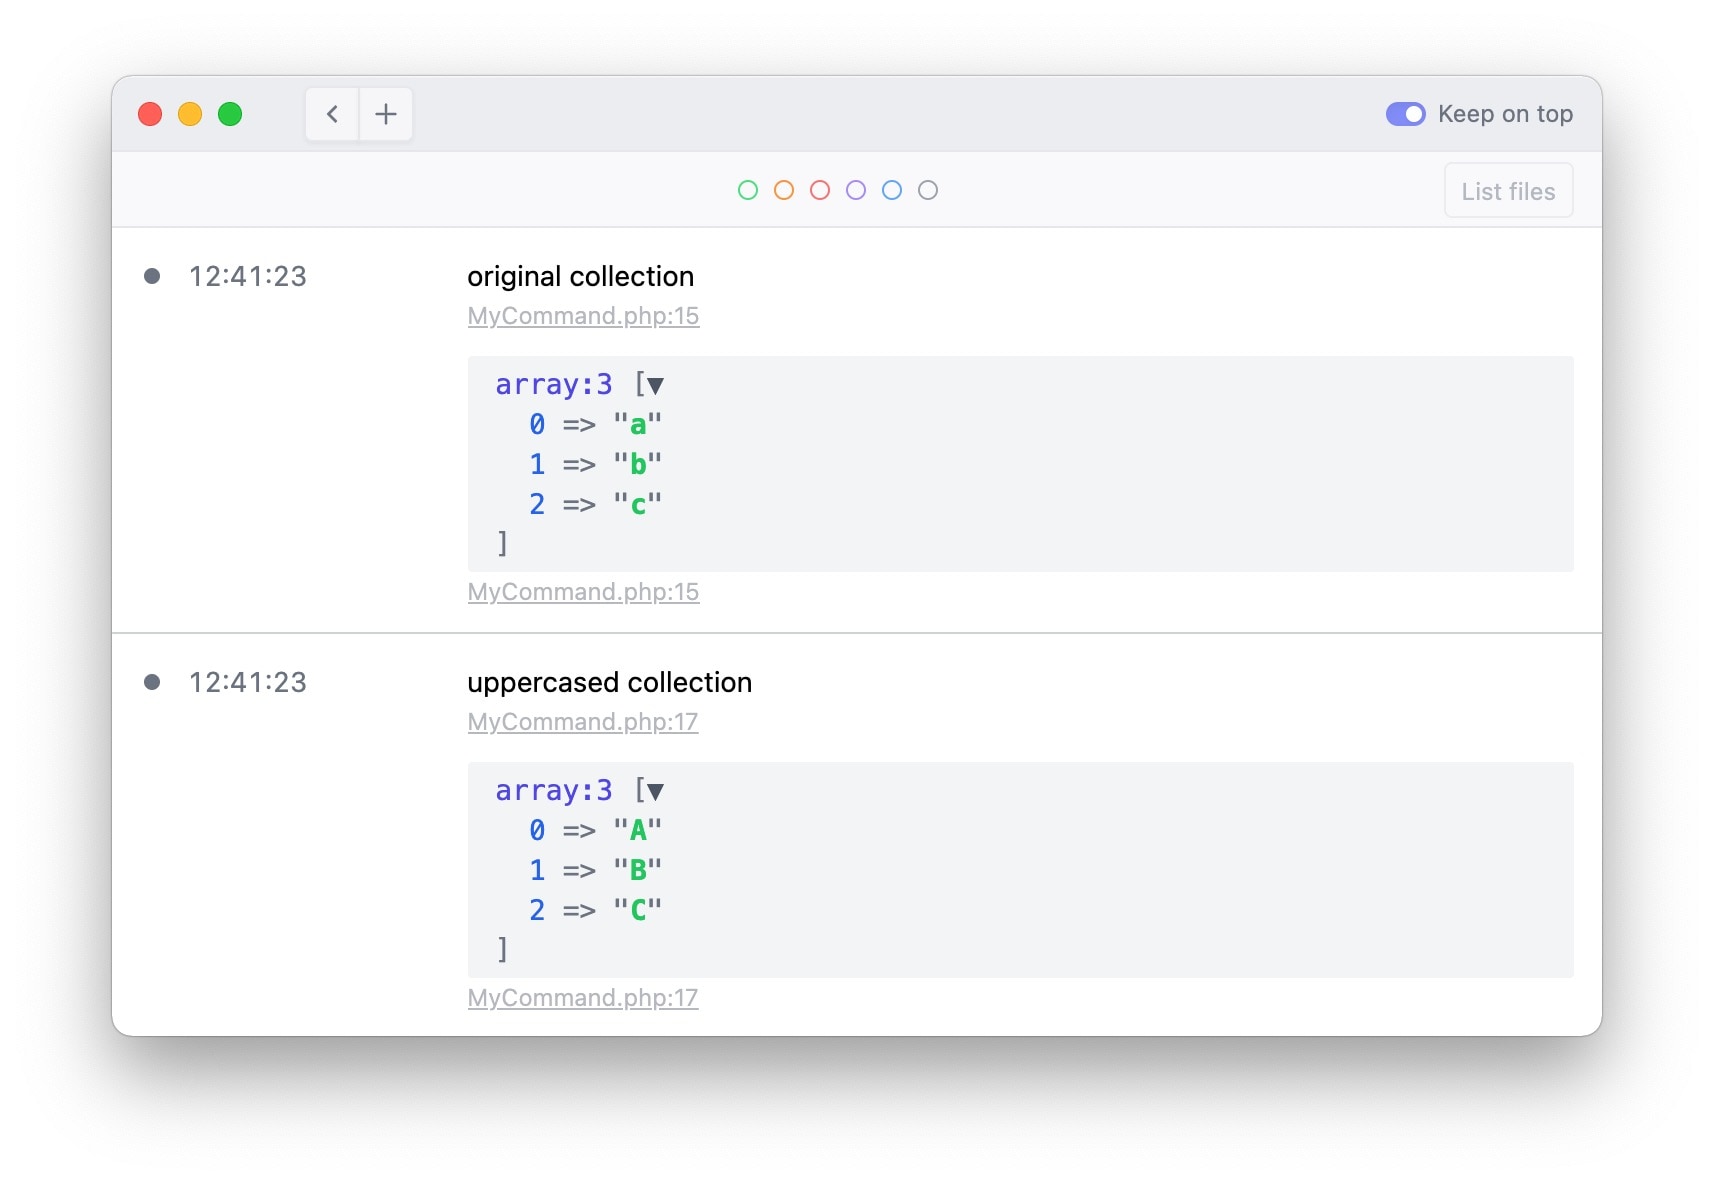The height and width of the screenshot is (1184, 1714).
Task: Maximize window using green traffic light
Action: pyautogui.click(x=230, y=114)
